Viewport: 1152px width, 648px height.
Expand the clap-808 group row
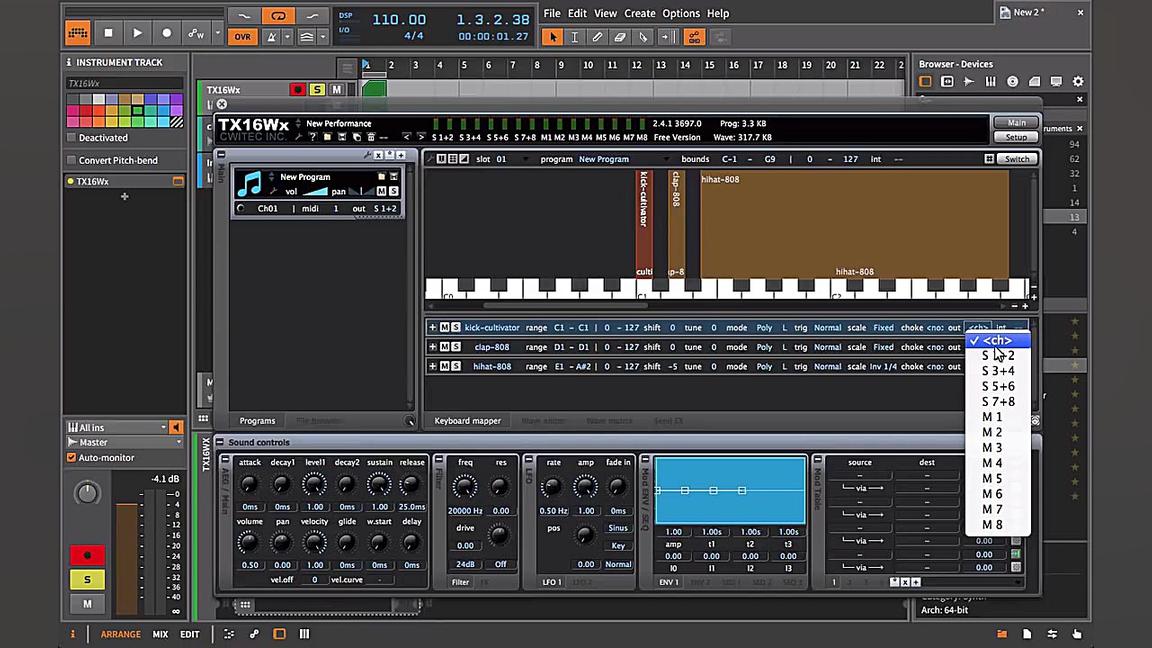pyautogui.click(x=433, y=347)
